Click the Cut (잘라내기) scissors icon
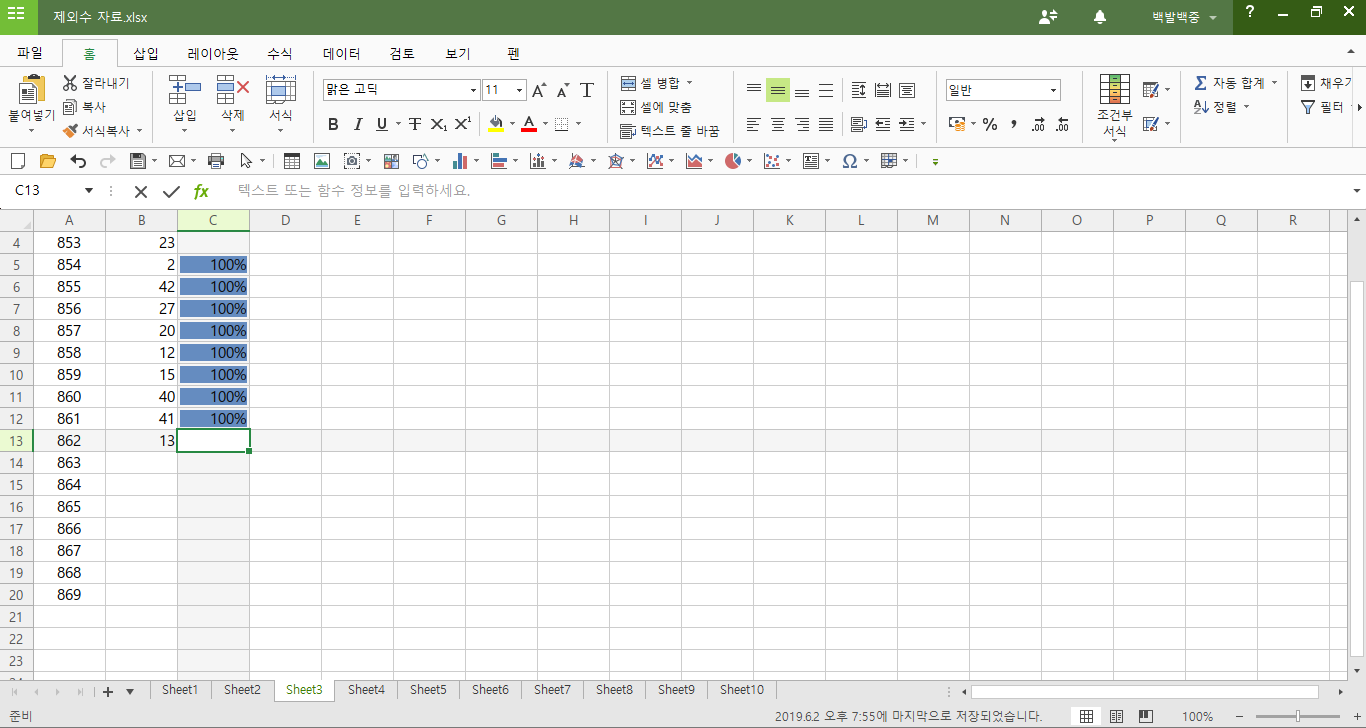 tap(70, 83)
